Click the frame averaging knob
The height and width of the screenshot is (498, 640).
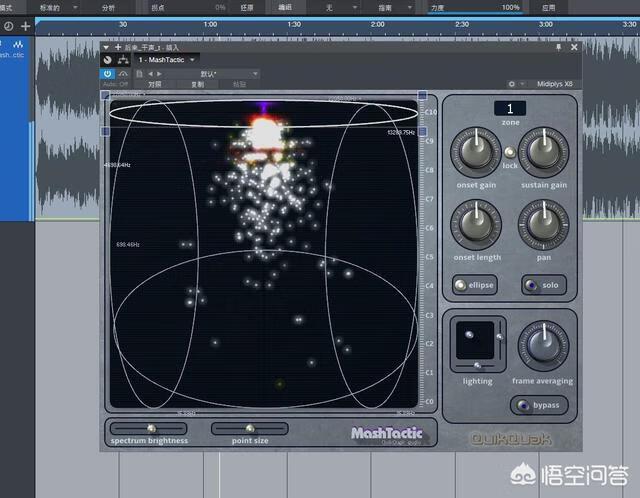click(543, 345)
